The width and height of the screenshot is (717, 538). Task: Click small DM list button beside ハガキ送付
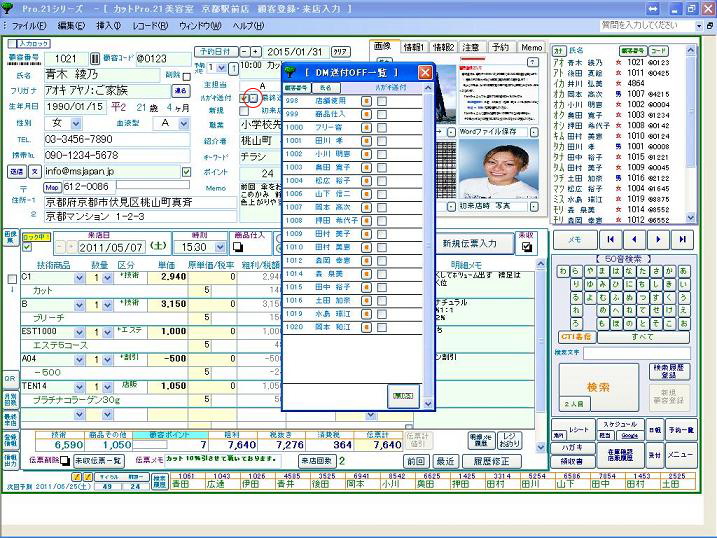(x=254, y=98)
